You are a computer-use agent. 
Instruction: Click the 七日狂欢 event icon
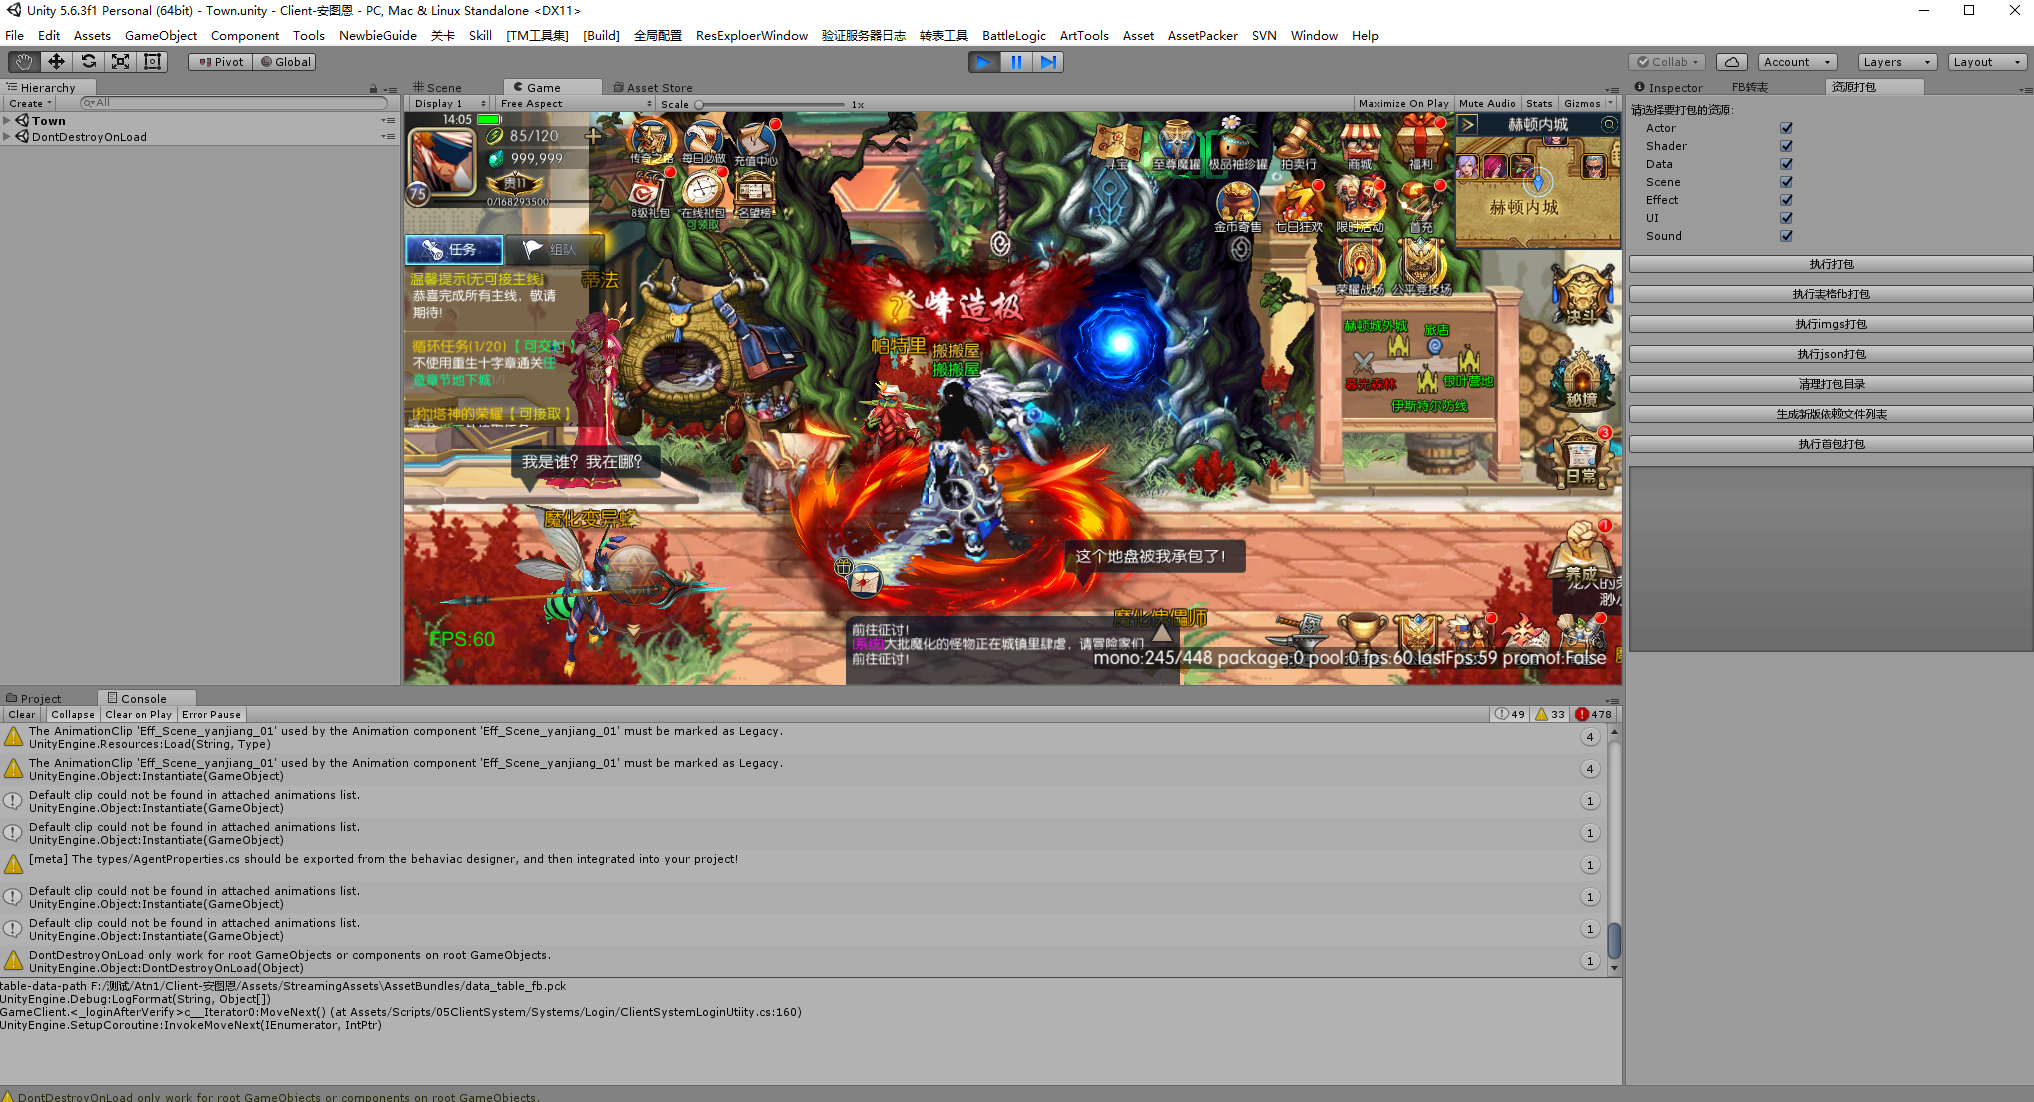tap(1298, 208)
